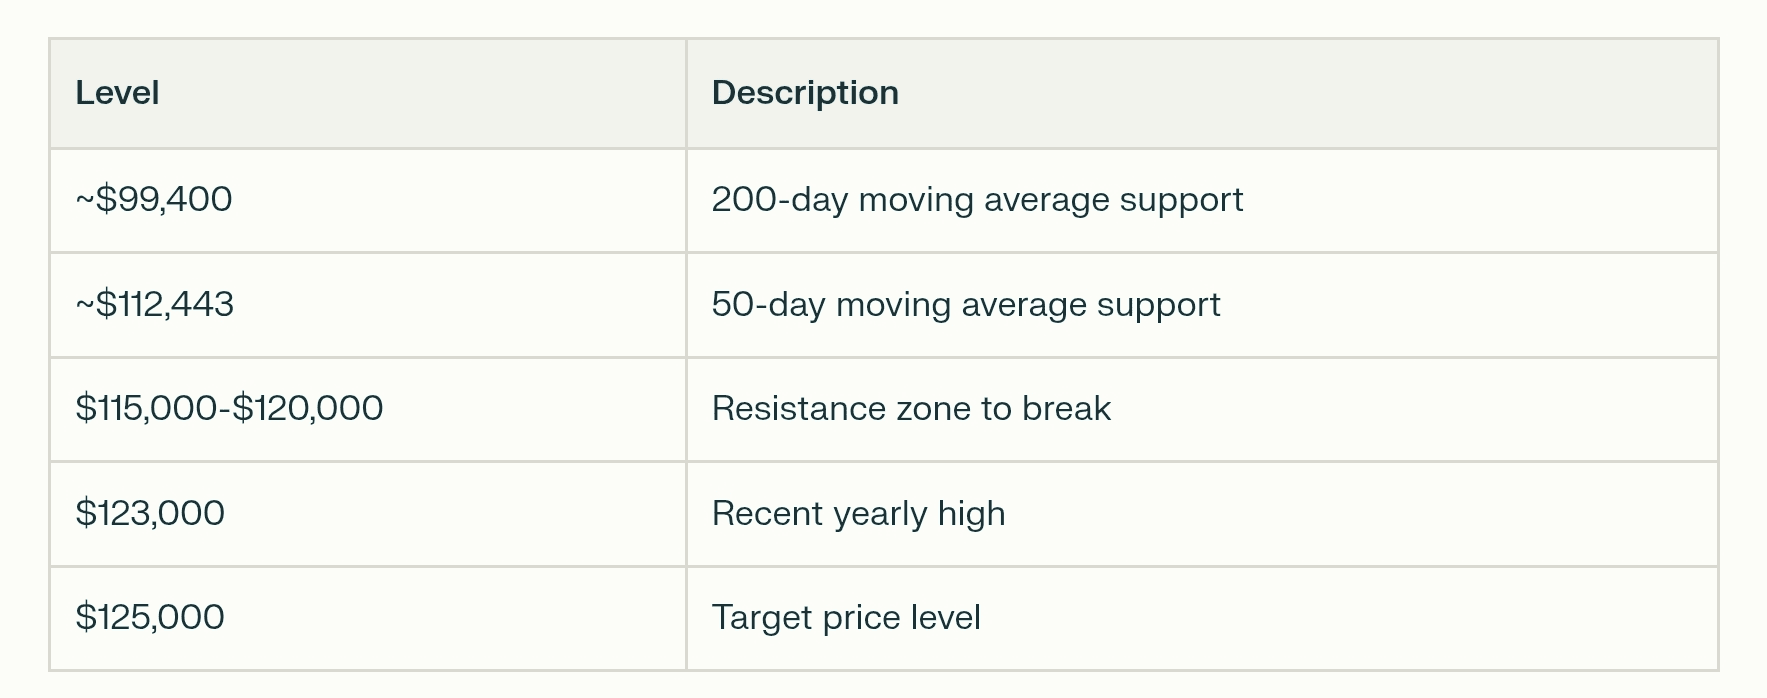The width and height of the screenshot is (1767, 698).
Task: Click the 50-day moving average support description
Action: click(x=966, y=304)
